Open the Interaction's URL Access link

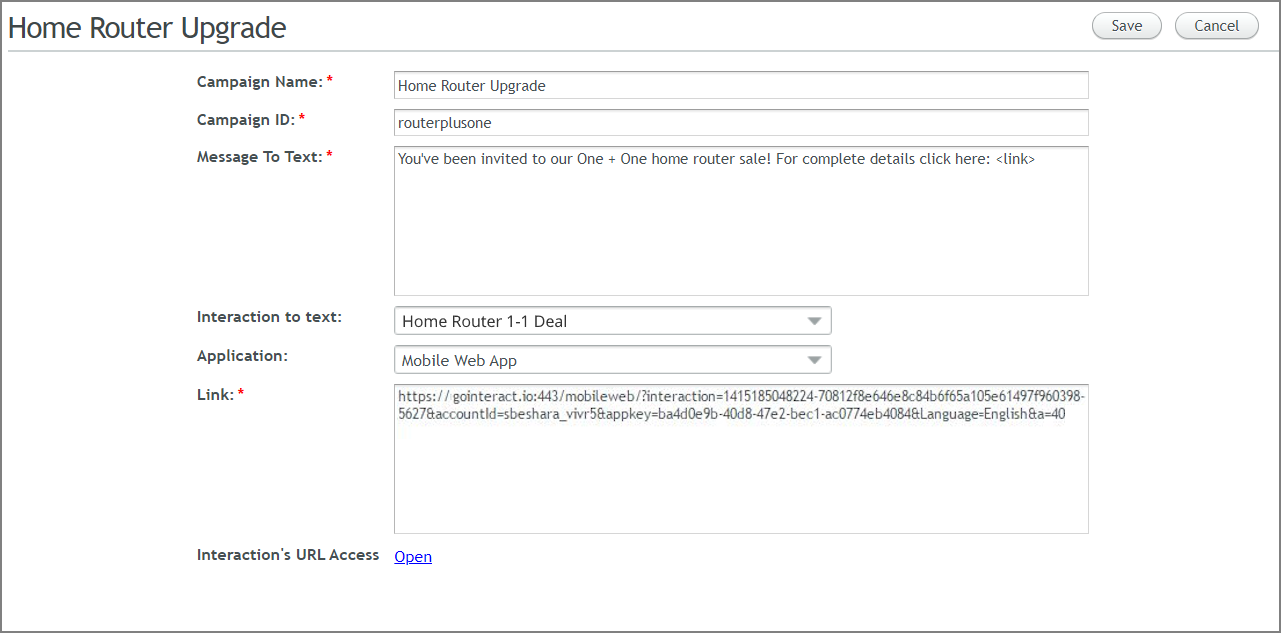[413, 557]
